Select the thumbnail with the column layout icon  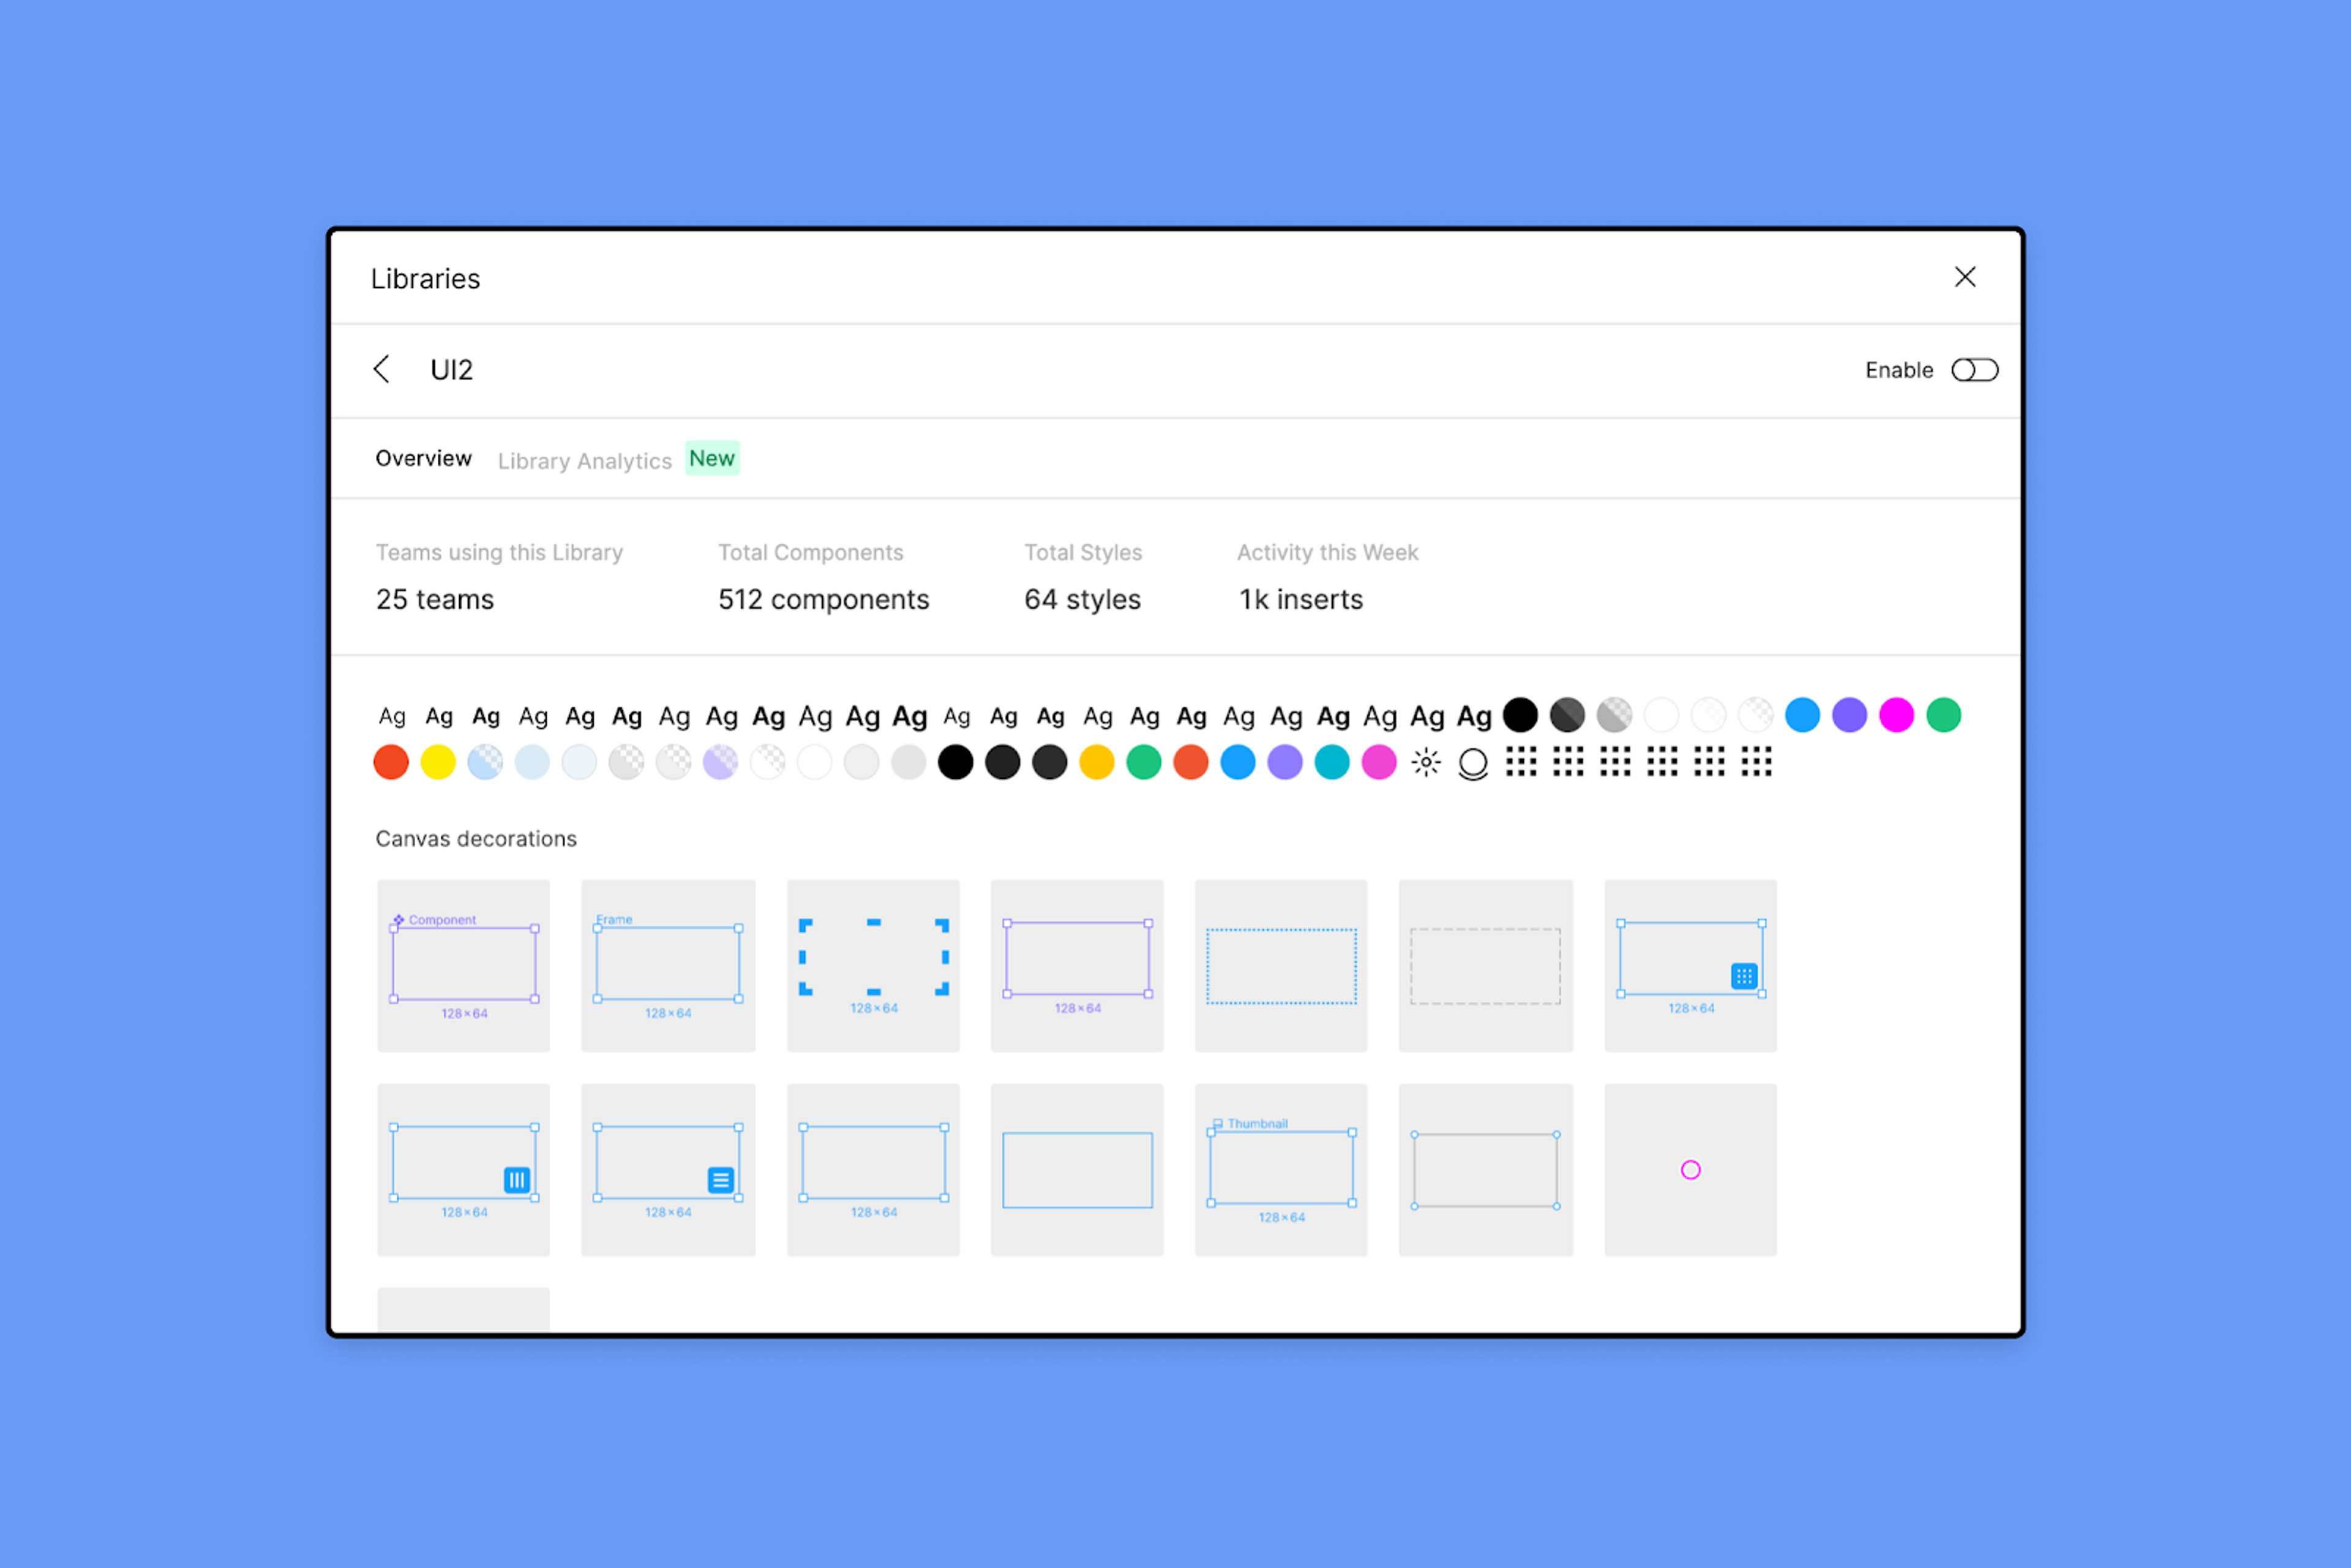point(463,1169)
